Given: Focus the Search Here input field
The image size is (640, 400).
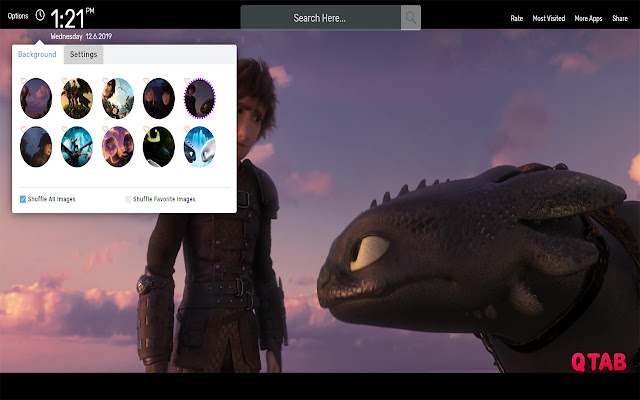Looking at the screenshot, I should tap(320, 18).
